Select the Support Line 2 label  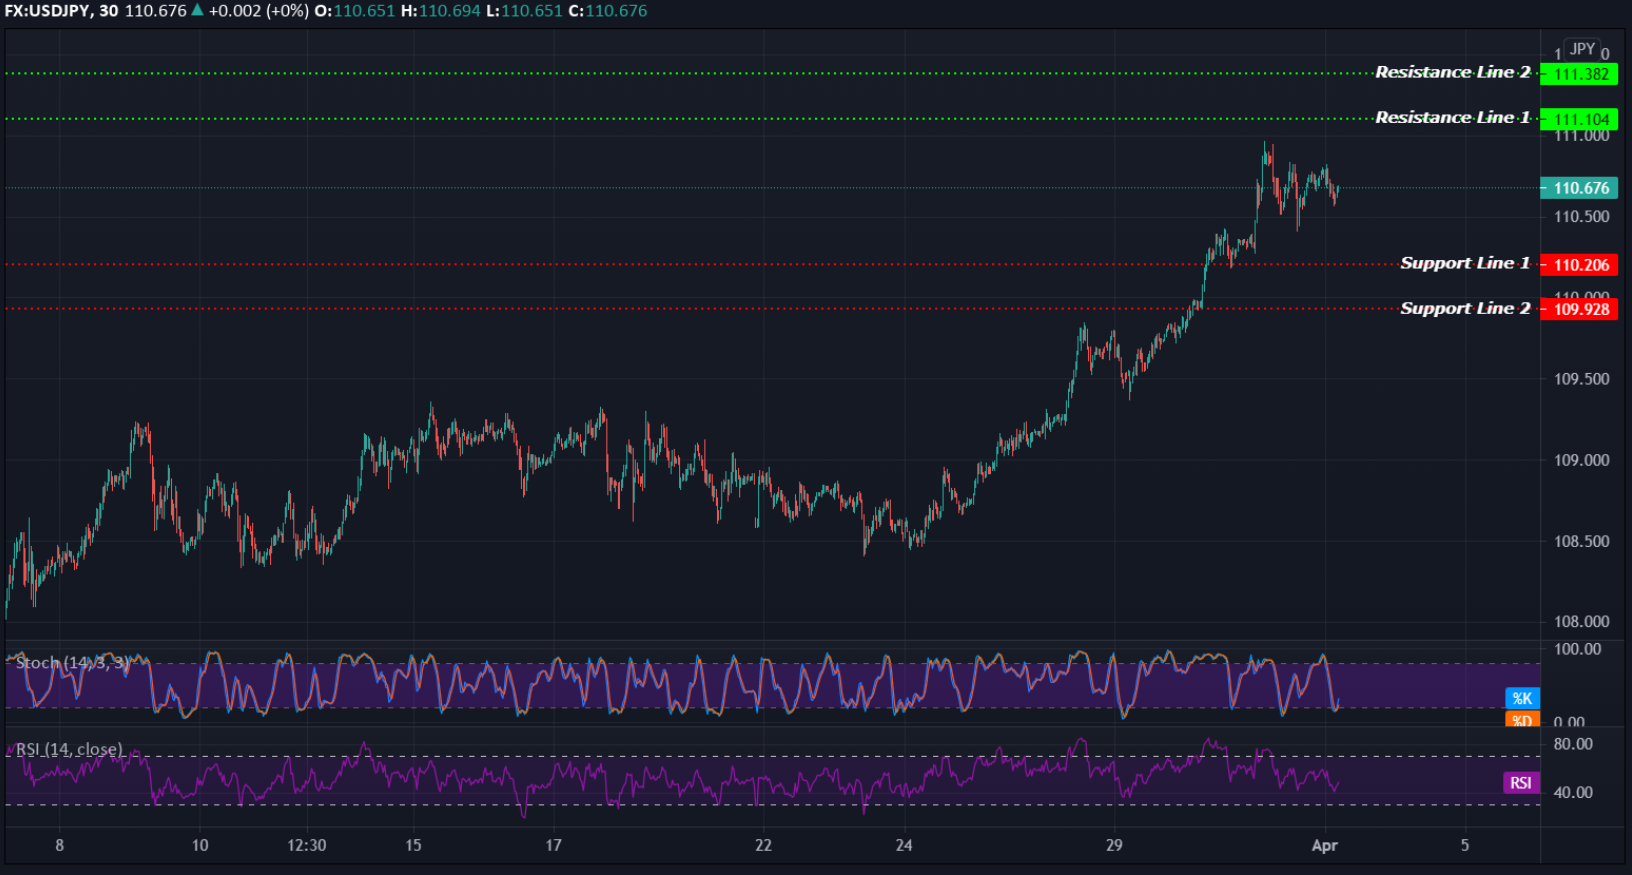tap(1465, 308)
